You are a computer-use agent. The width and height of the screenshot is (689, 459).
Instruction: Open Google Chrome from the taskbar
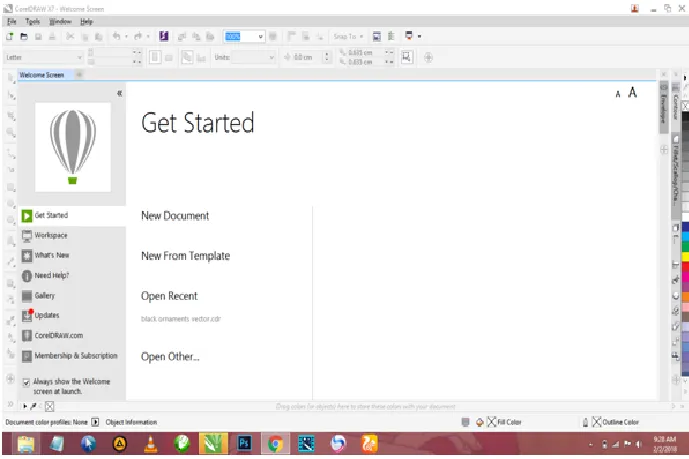pos(276,444)
